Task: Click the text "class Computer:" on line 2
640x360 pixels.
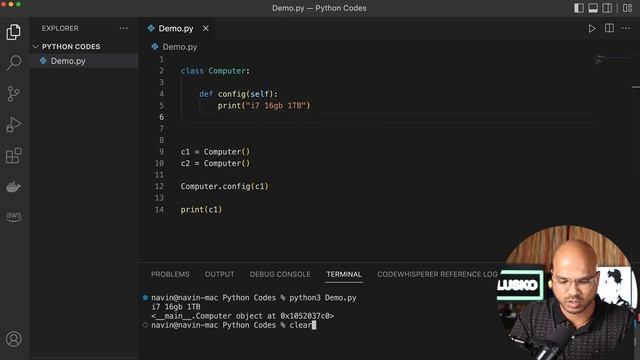Action: tap(215, 71)
